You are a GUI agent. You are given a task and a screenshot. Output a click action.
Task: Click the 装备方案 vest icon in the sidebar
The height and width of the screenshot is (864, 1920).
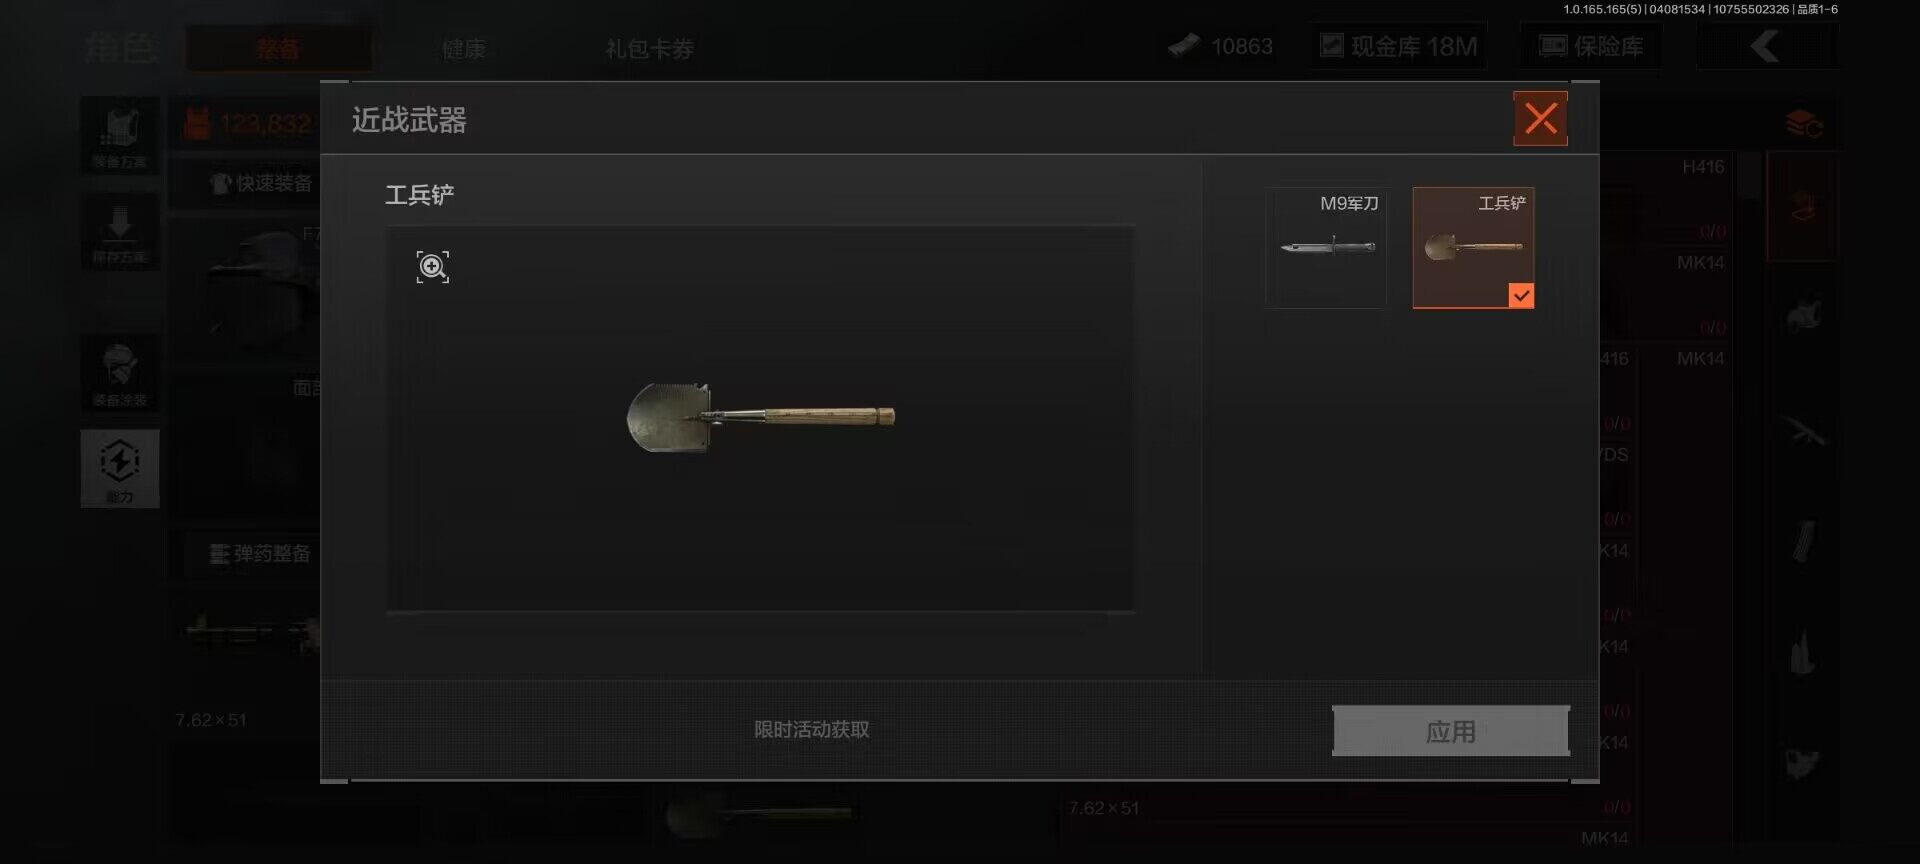click(120, 135)
